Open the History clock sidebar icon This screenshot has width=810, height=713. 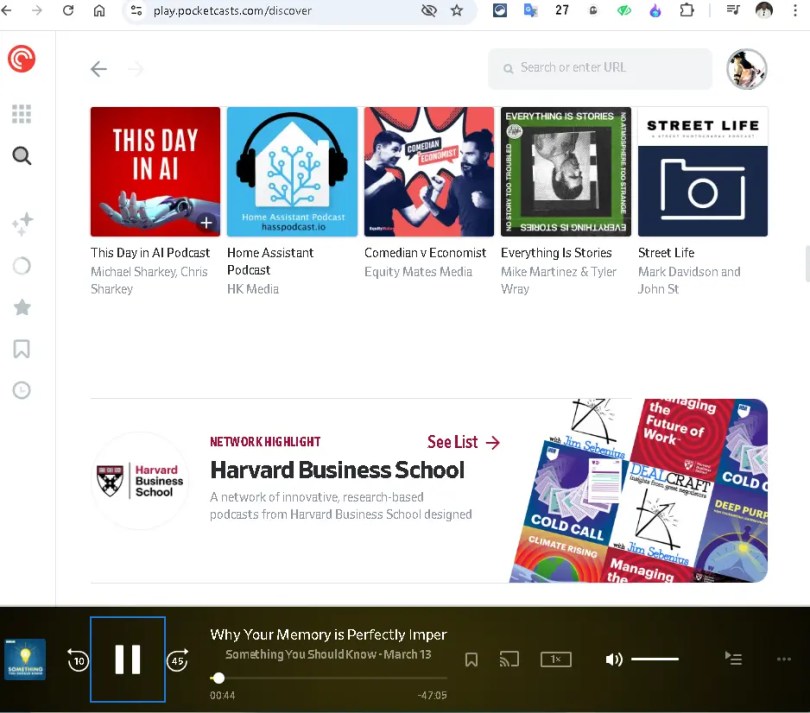[22, 390]
